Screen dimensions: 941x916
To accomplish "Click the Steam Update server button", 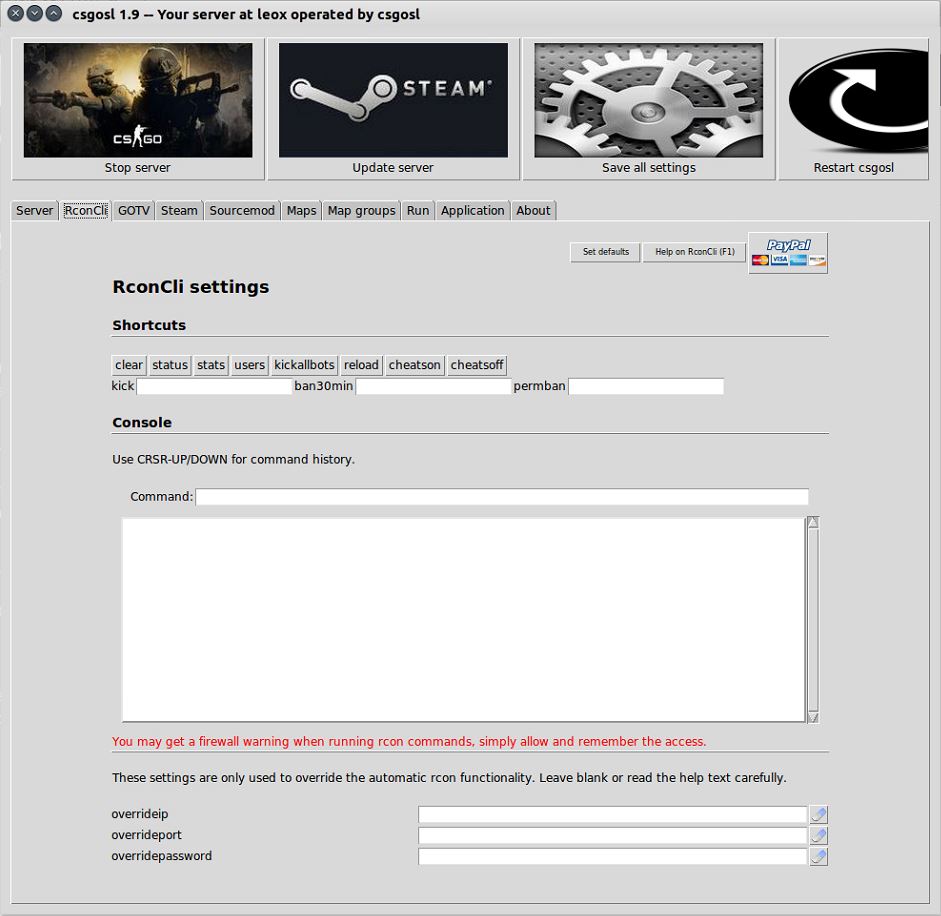I will pyautogui.click(x=393, y=109).
